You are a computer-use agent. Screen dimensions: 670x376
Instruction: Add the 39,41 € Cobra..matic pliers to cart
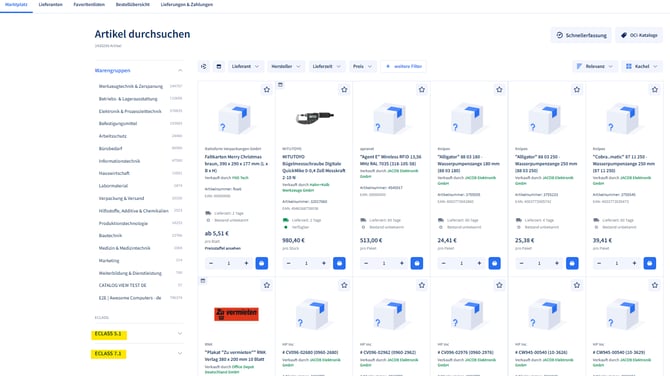point(649,263)
